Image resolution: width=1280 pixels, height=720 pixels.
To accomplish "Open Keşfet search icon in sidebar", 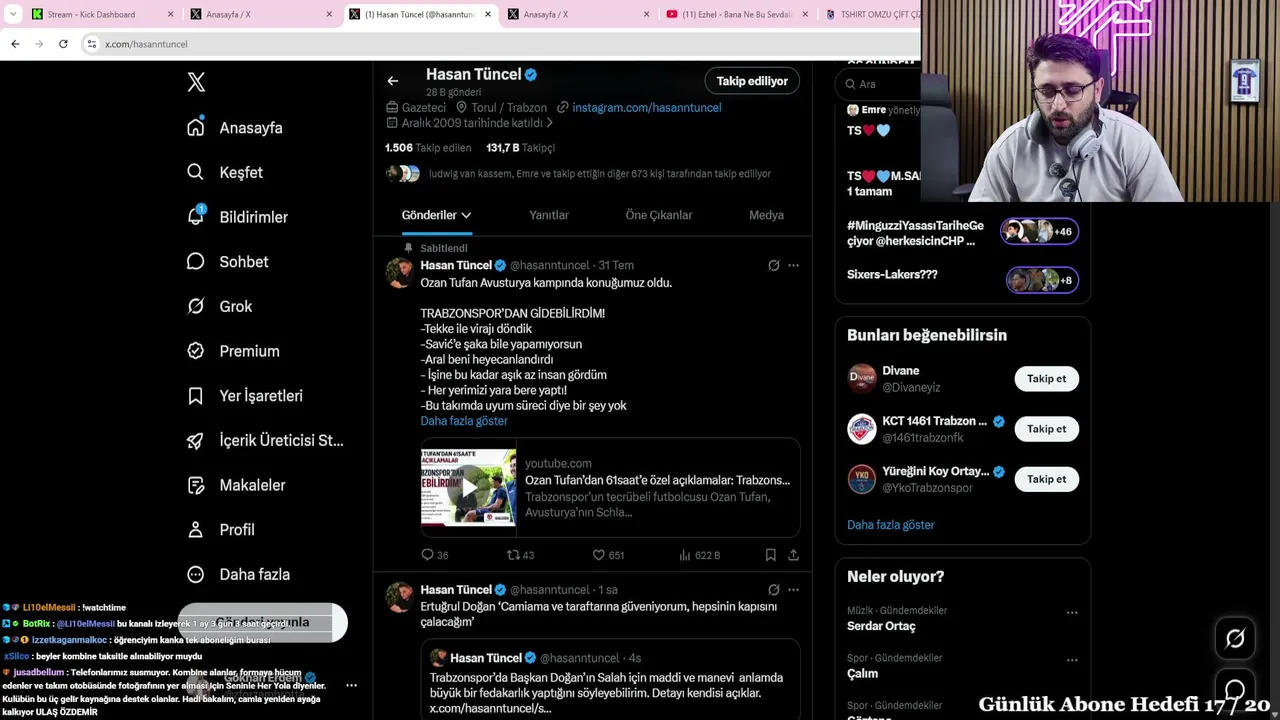I will (196, 172).
